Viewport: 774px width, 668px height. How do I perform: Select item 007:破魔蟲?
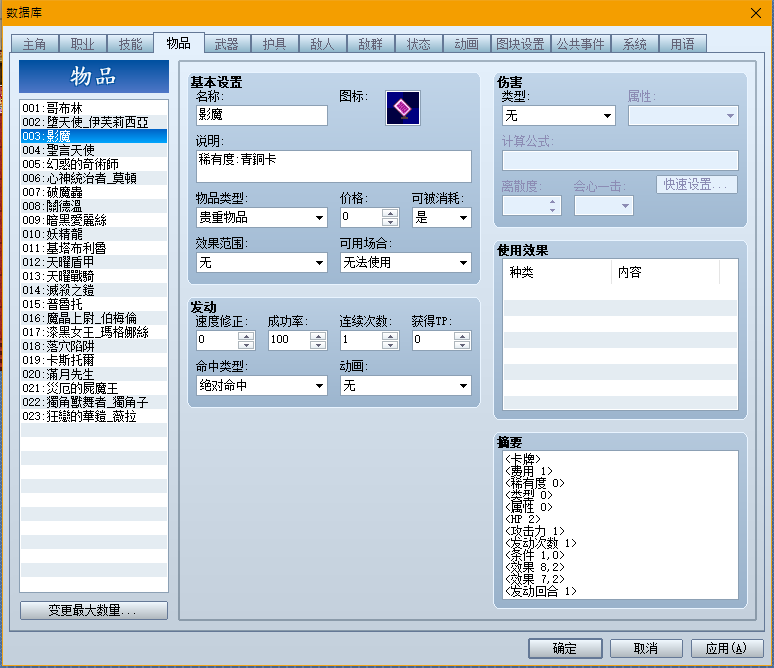(x=94, y=192)
